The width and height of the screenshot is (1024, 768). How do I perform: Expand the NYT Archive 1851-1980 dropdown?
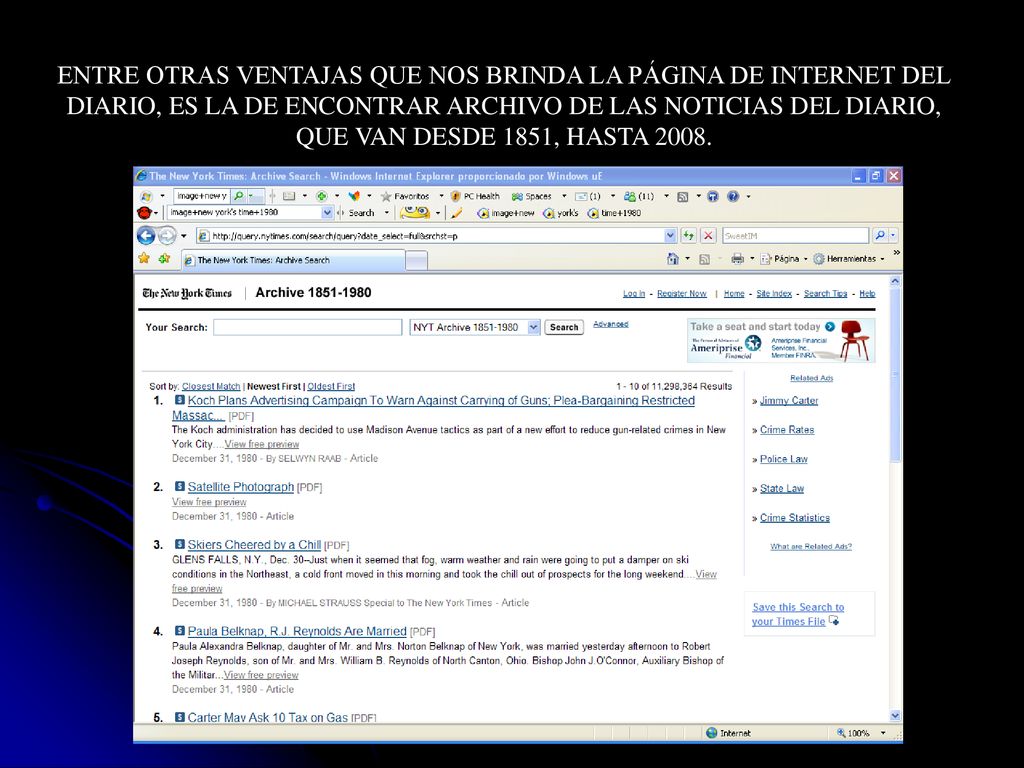[534, 327]
